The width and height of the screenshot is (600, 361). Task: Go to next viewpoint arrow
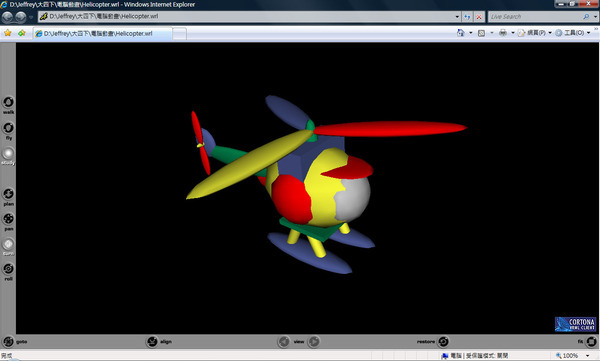314,341
